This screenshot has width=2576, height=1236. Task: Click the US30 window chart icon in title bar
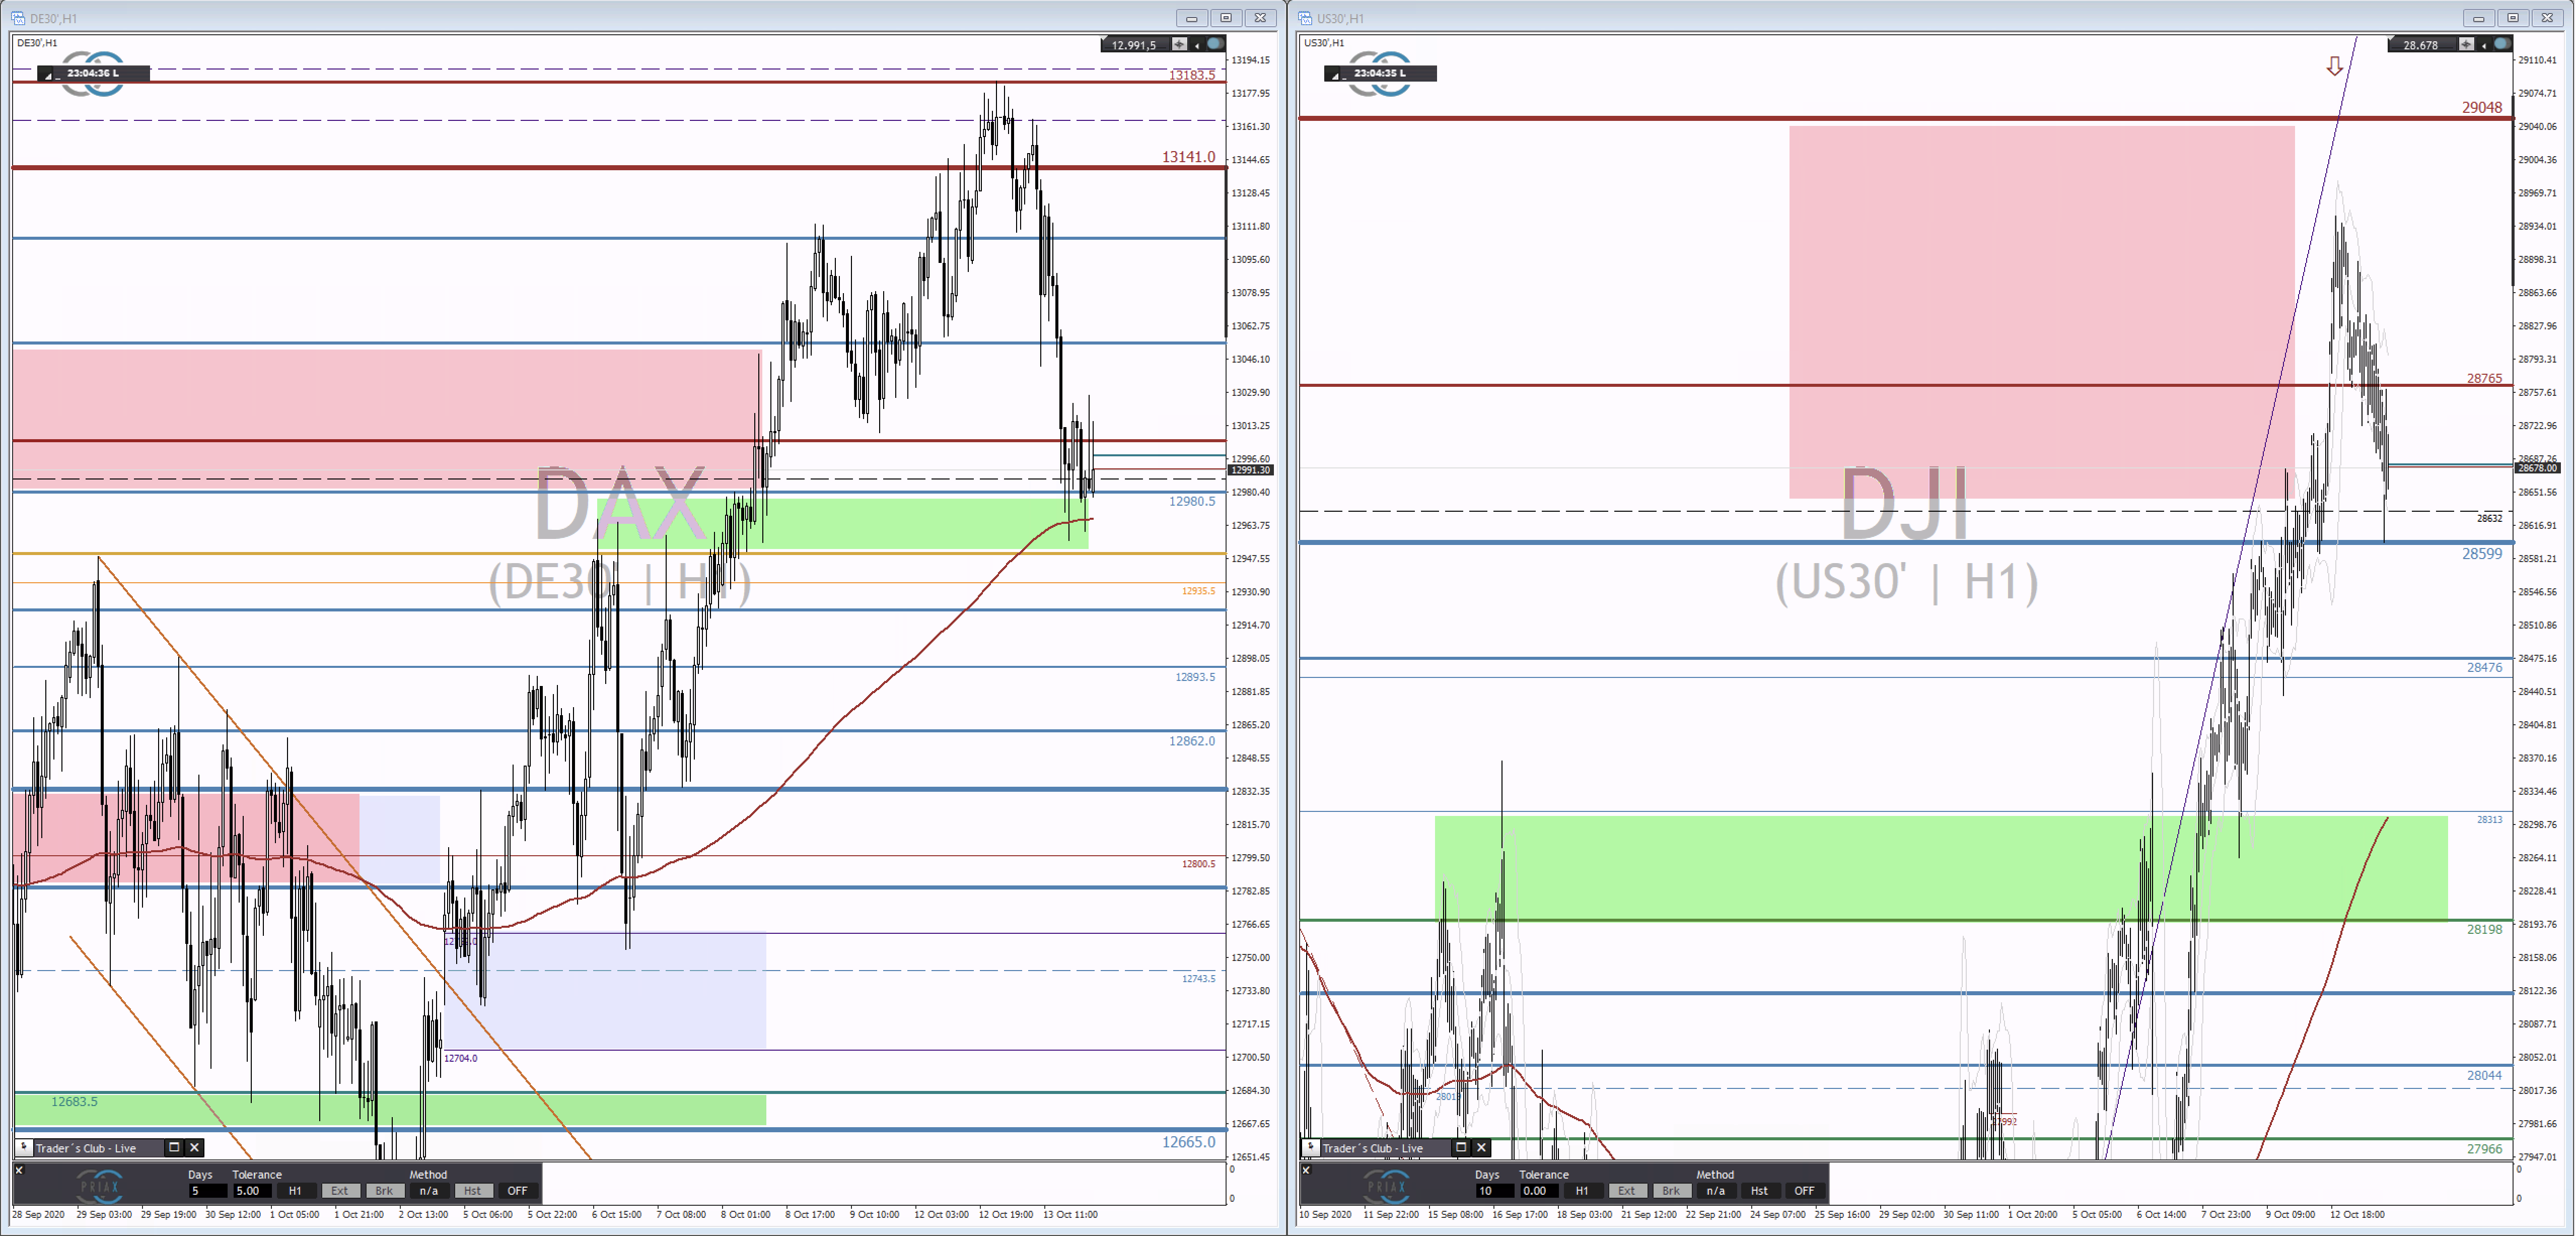tap(1305, 18)
